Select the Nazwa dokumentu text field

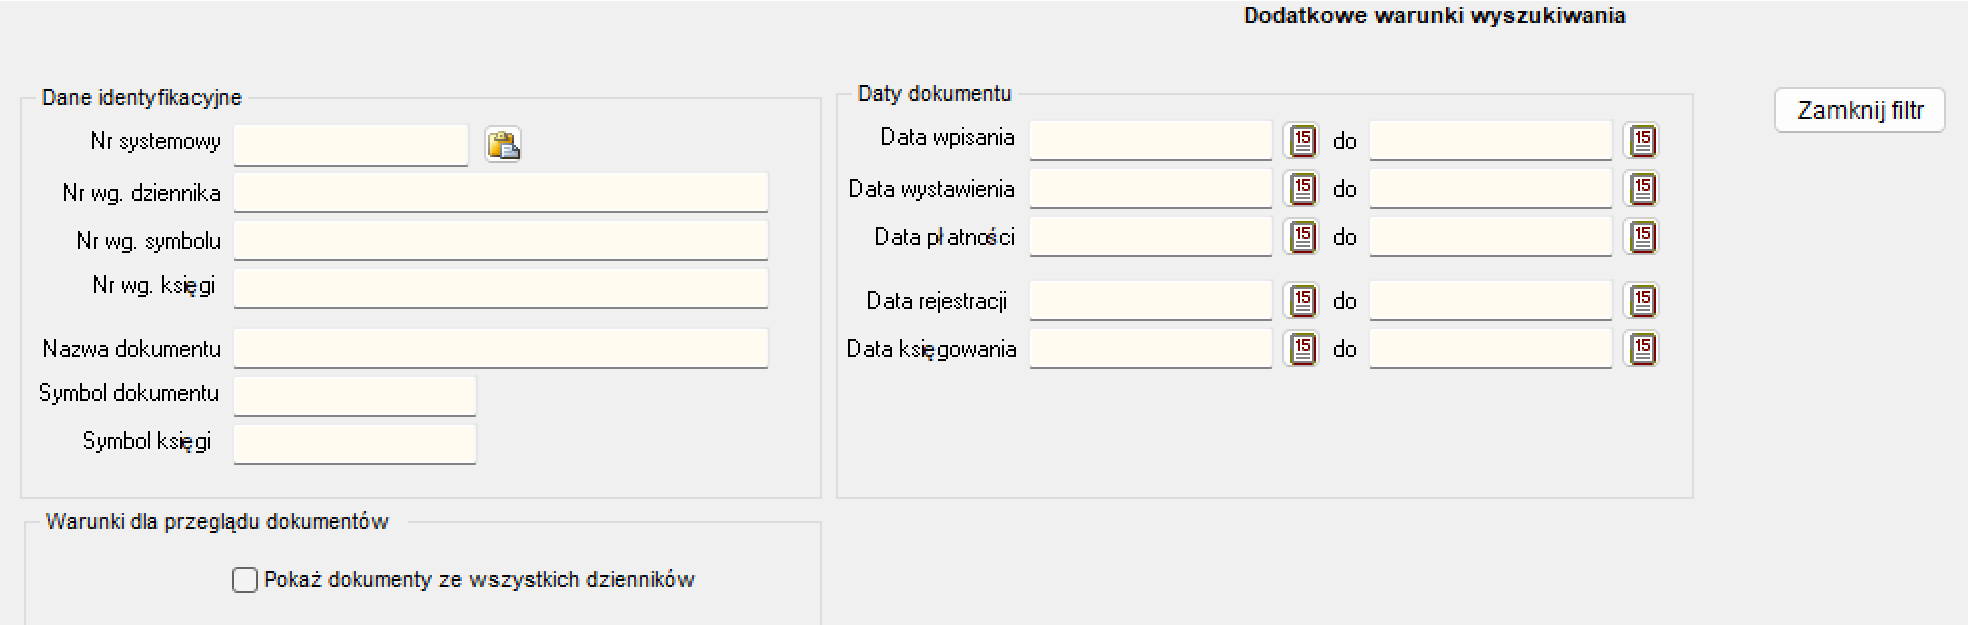(x=501, y=348)
